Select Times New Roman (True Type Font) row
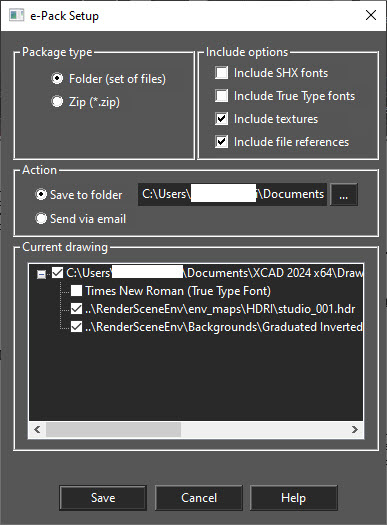 pyautogui.click(x=178, y=291)
